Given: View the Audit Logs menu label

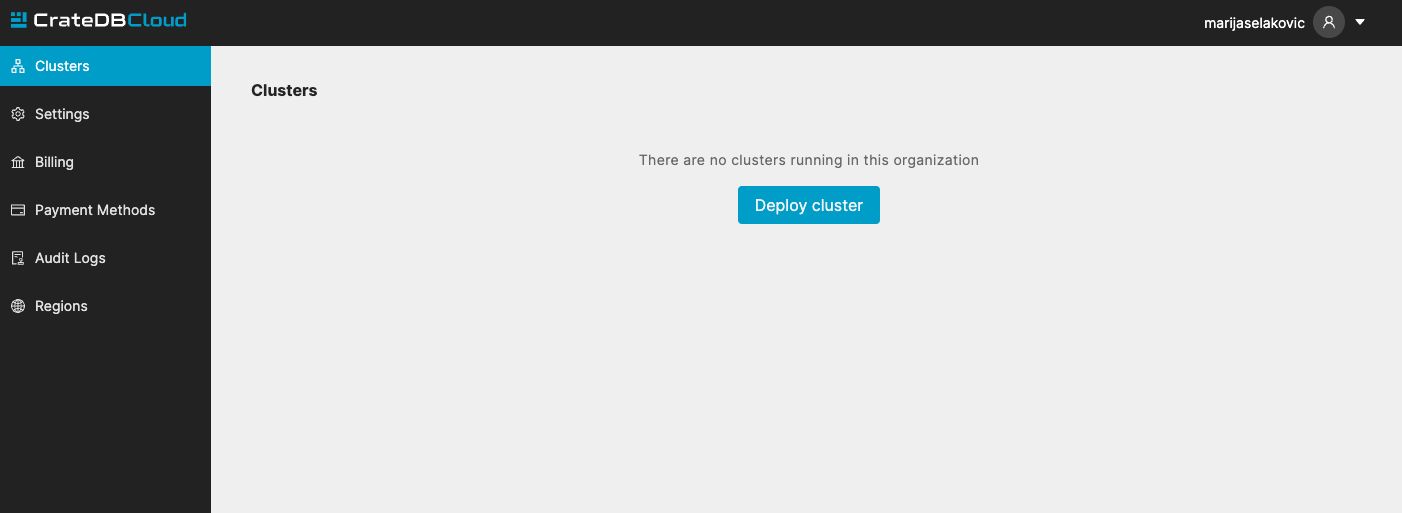Looking at the screenshot, I should (70, 258).
